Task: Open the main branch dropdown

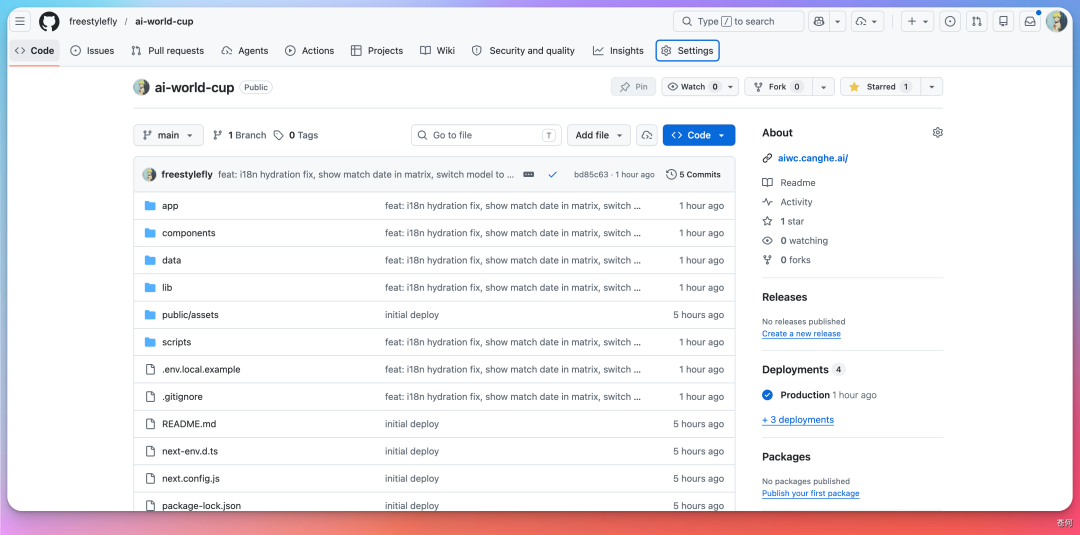Action: 168,135
